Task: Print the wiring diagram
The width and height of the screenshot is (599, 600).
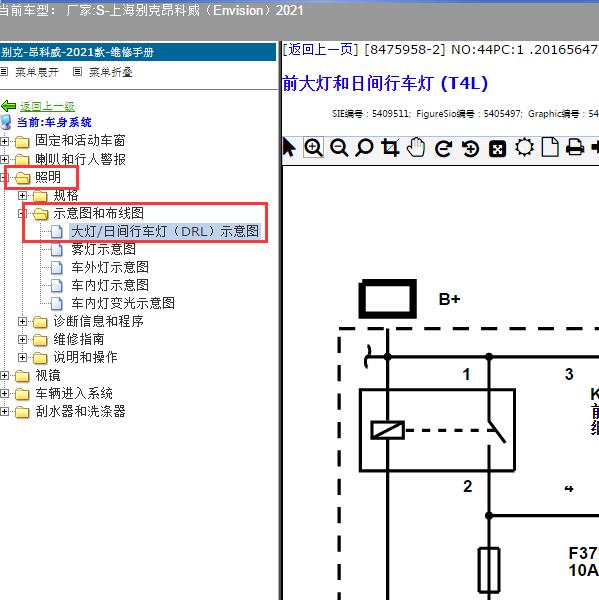Action: tap(575, 147)
